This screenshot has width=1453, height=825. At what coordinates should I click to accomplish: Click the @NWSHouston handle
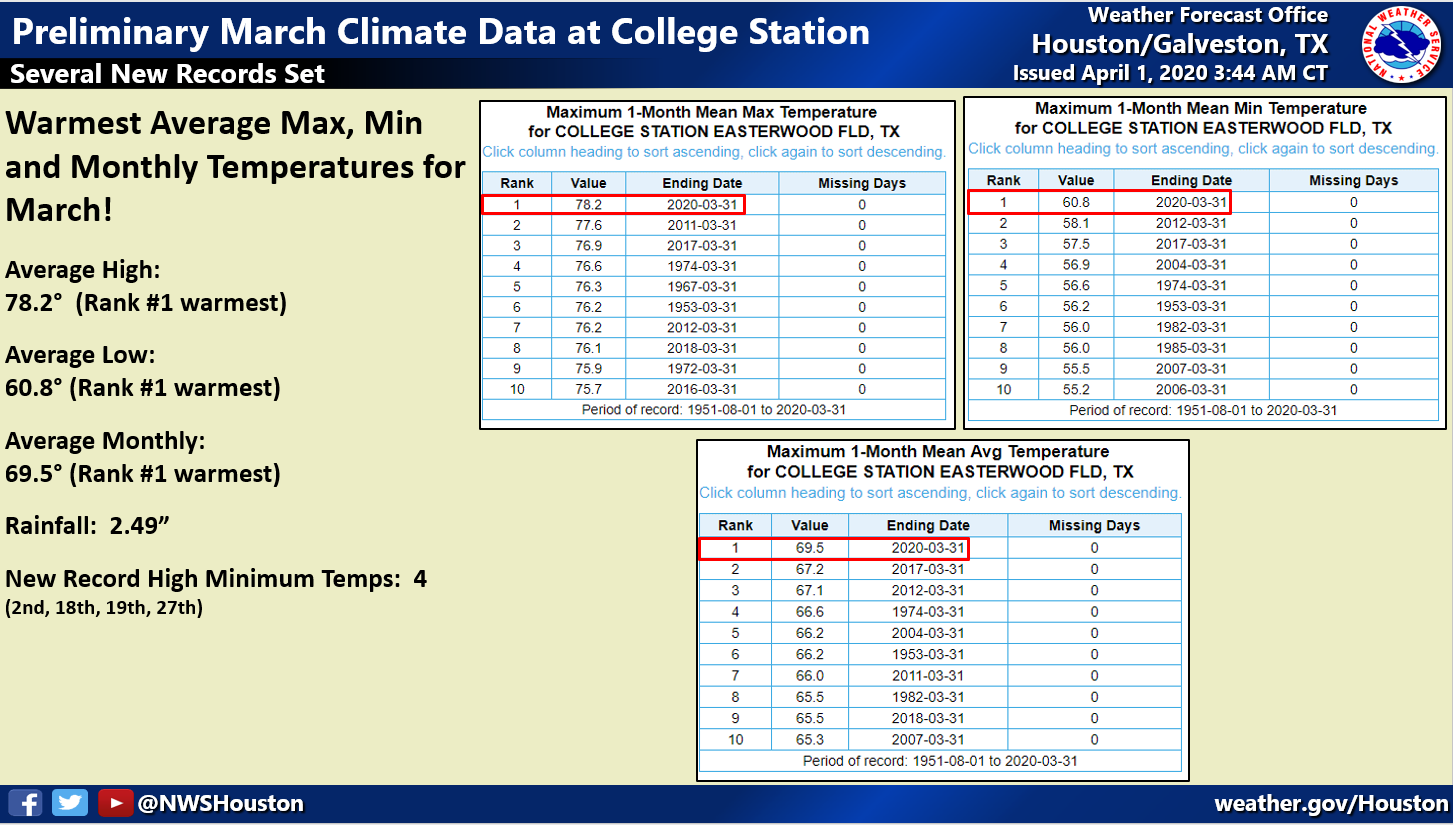click(220, 803)
